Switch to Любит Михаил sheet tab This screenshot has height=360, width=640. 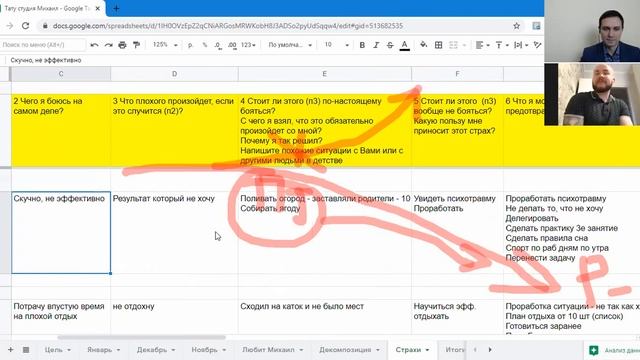pyautogui.click(x=273, y=350)
